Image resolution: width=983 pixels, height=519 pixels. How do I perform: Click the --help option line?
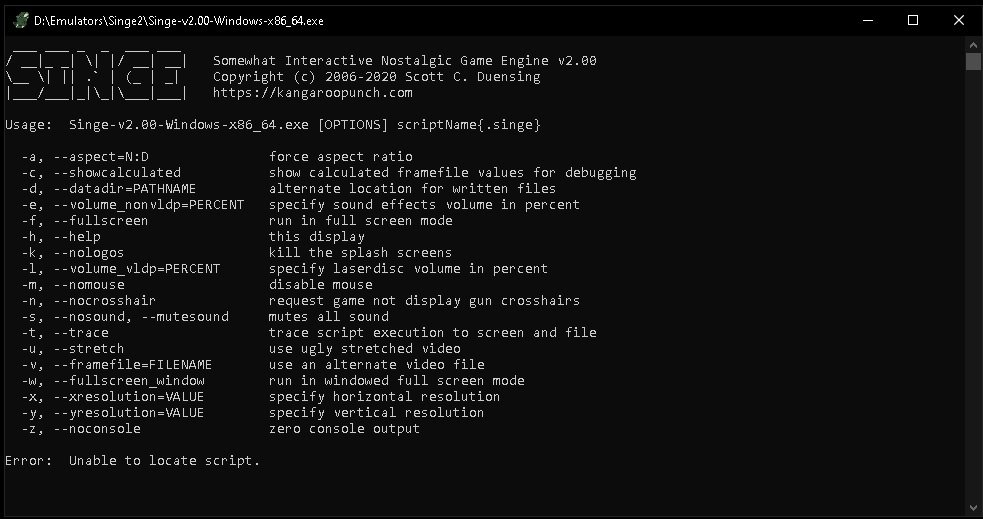[193, 237]
